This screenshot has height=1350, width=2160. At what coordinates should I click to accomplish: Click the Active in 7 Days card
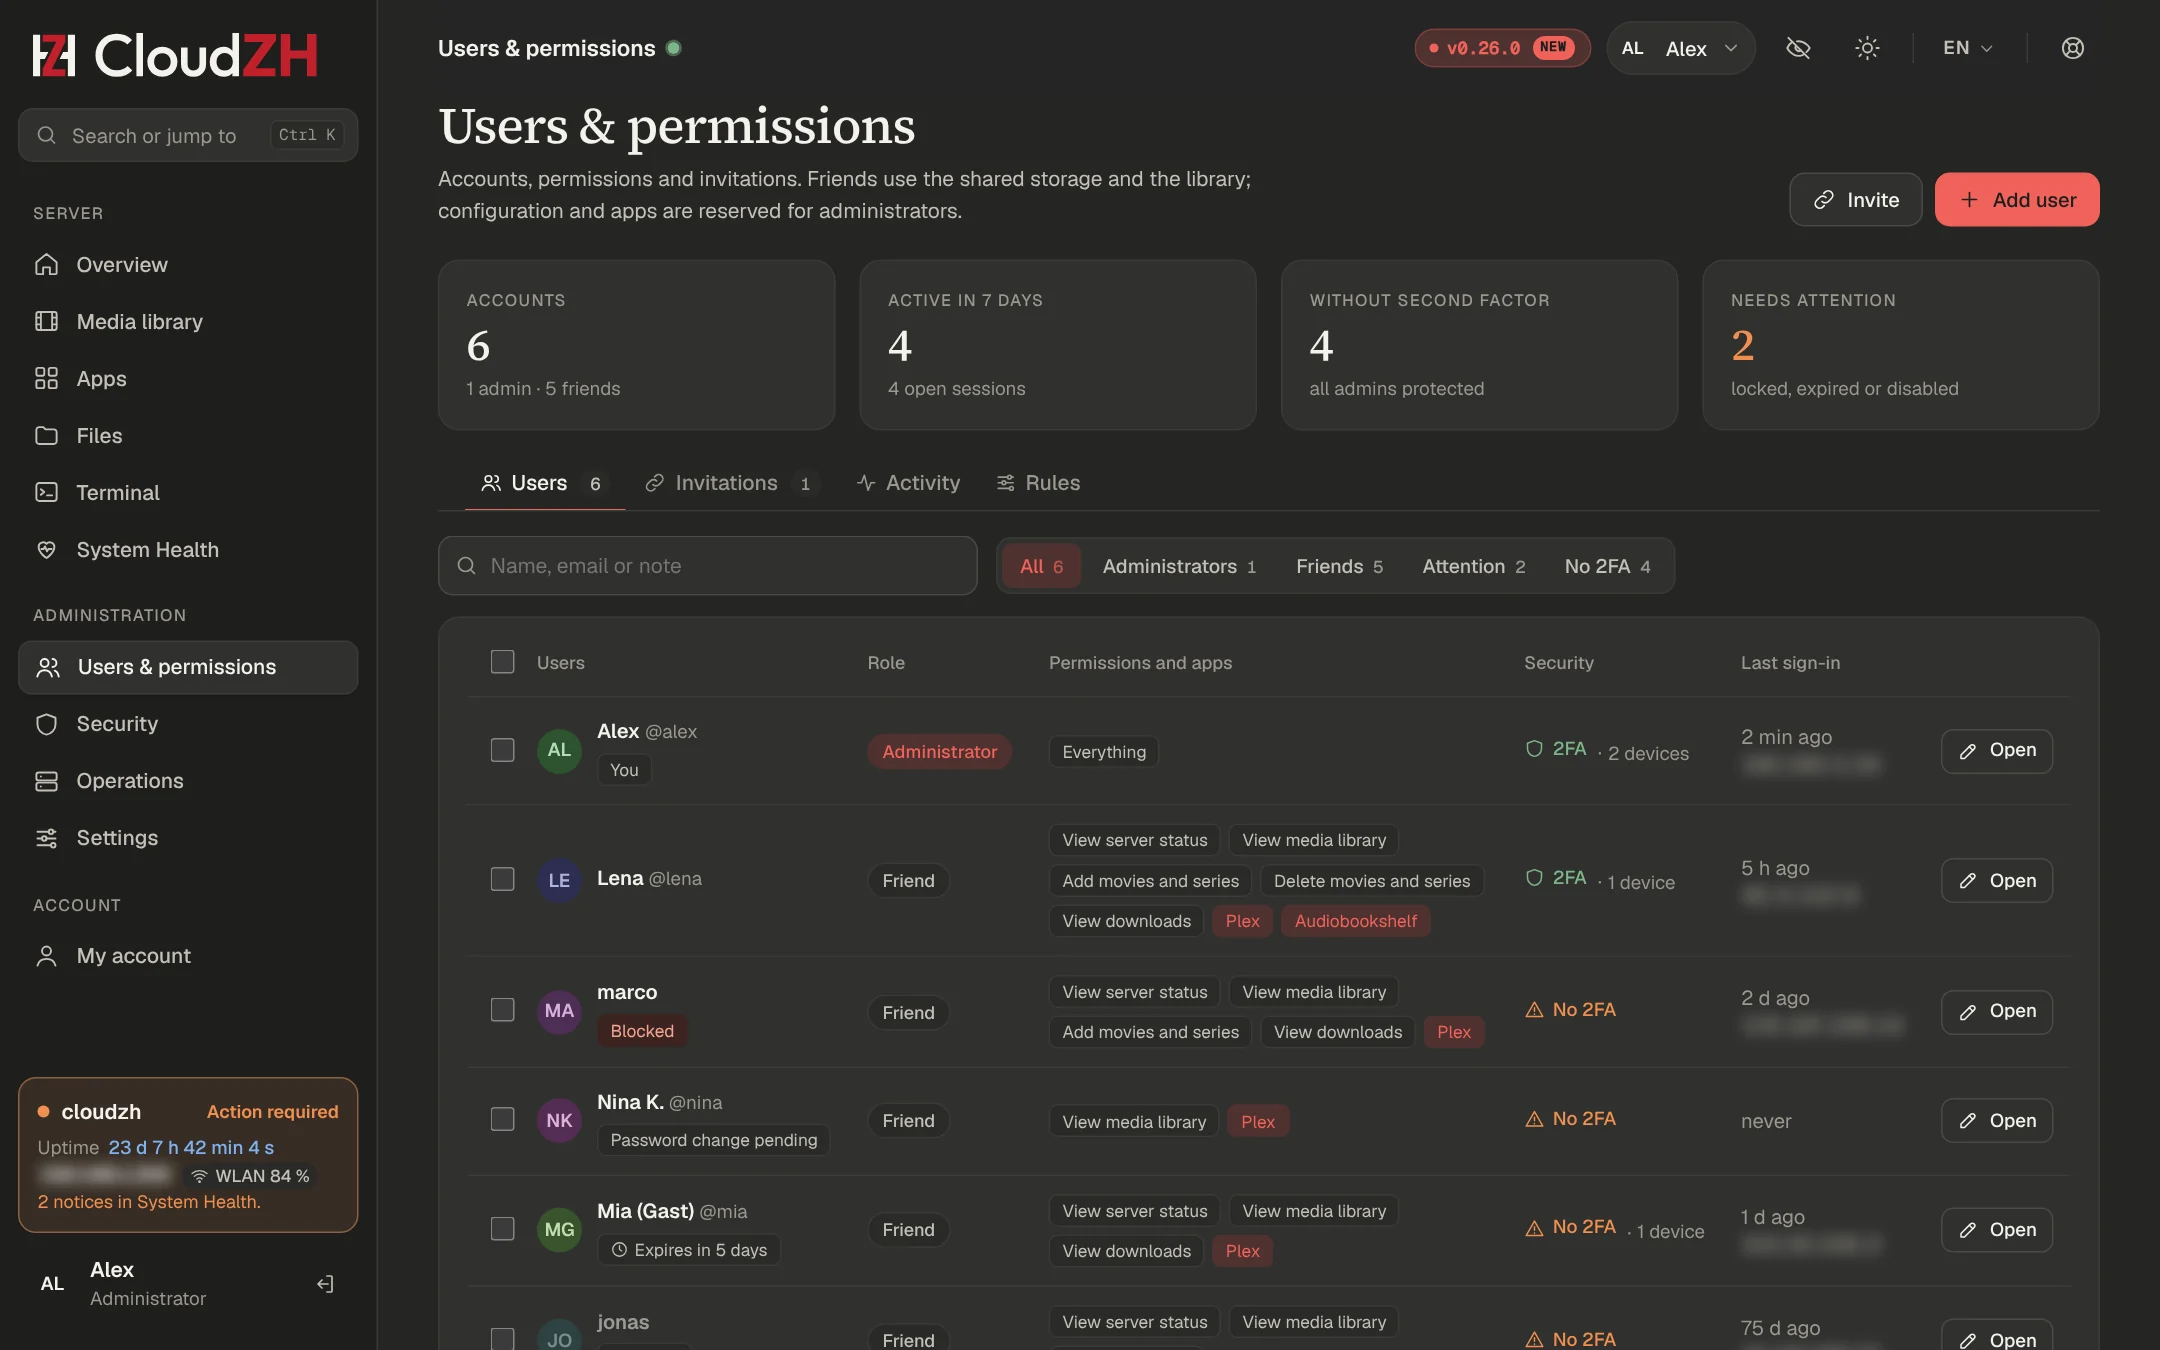1058,345
